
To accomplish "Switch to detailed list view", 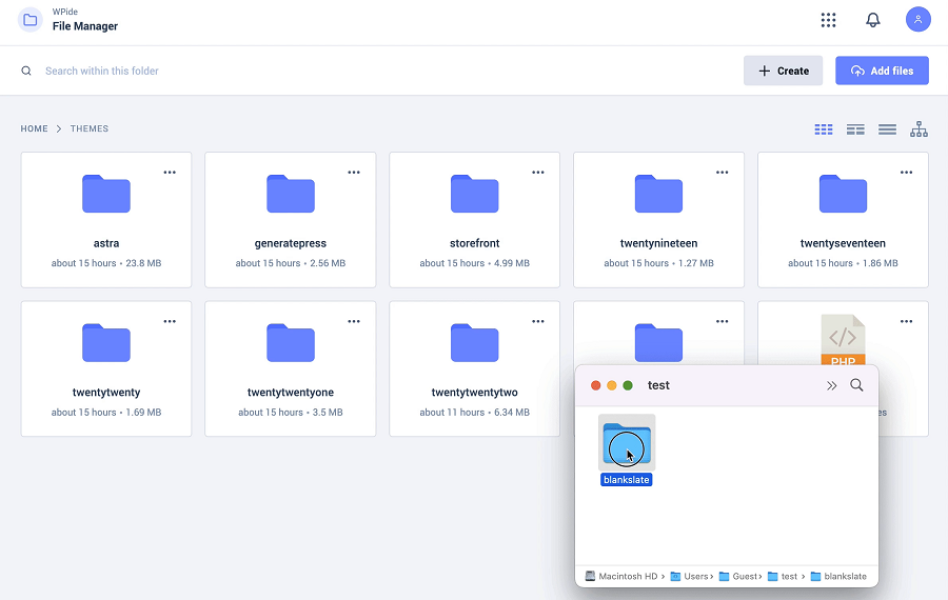I will (855, 129).
